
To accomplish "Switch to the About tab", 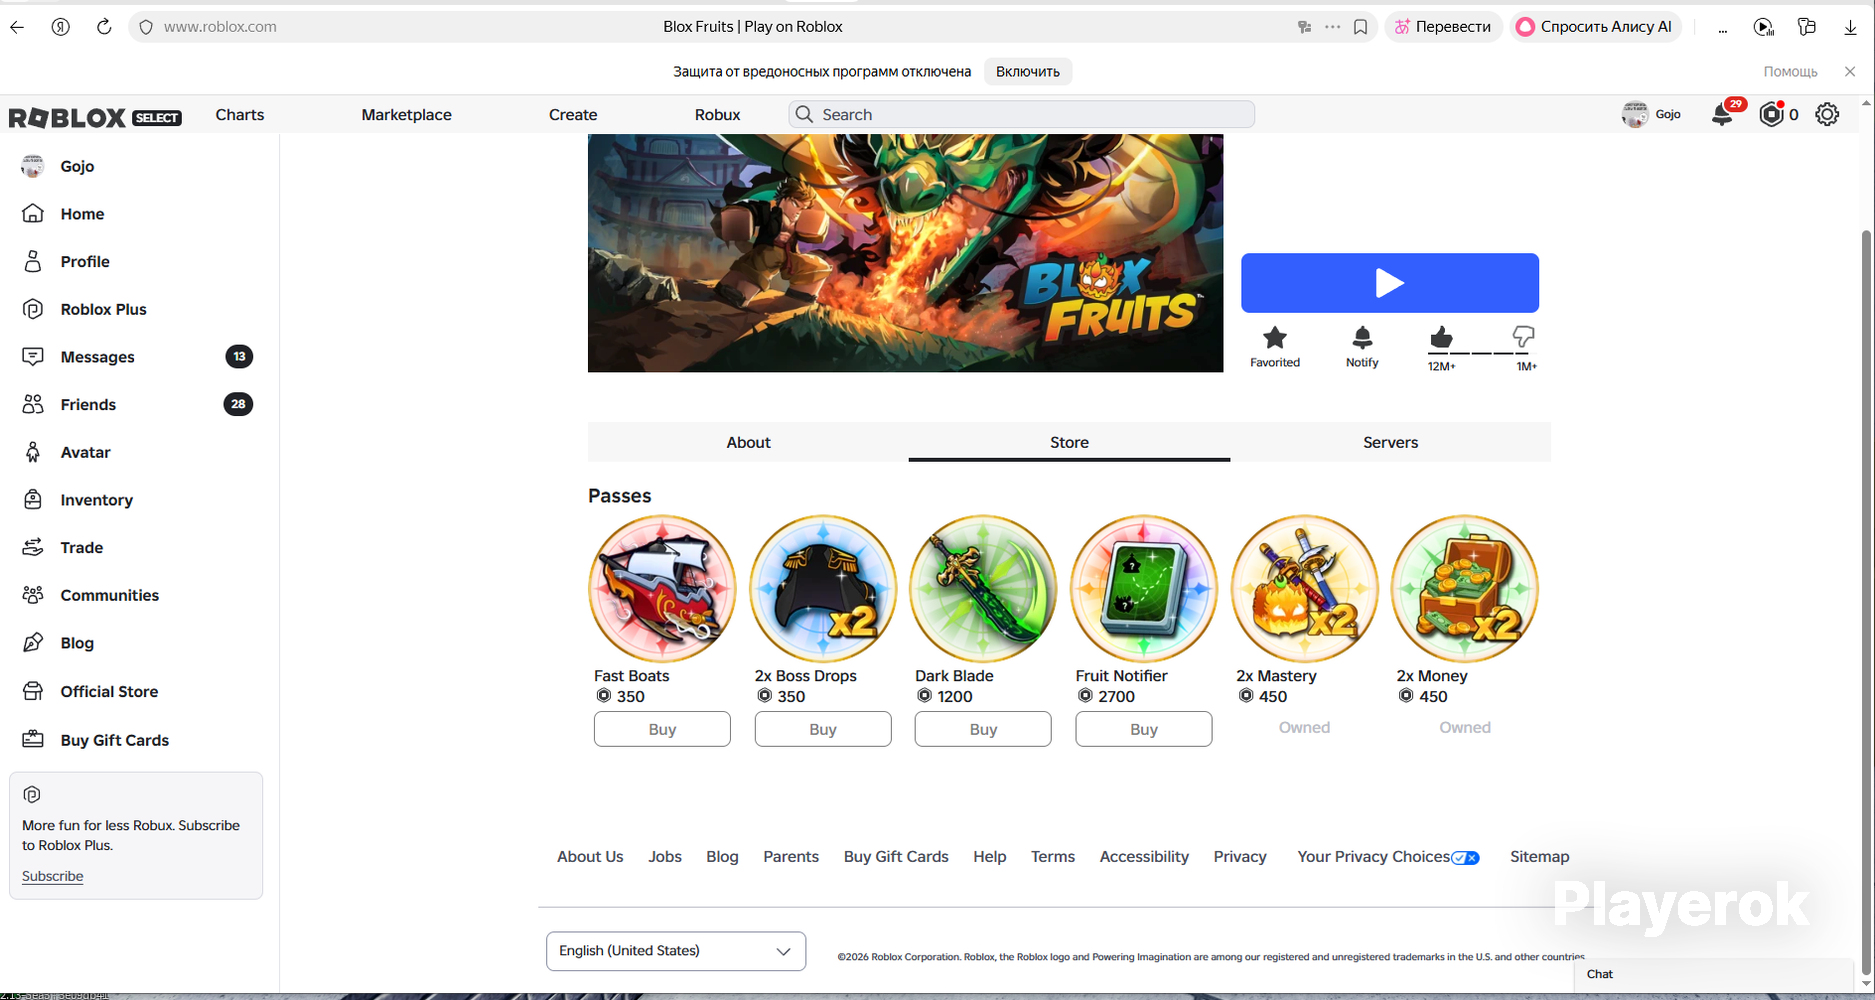I will coord(748,442).
